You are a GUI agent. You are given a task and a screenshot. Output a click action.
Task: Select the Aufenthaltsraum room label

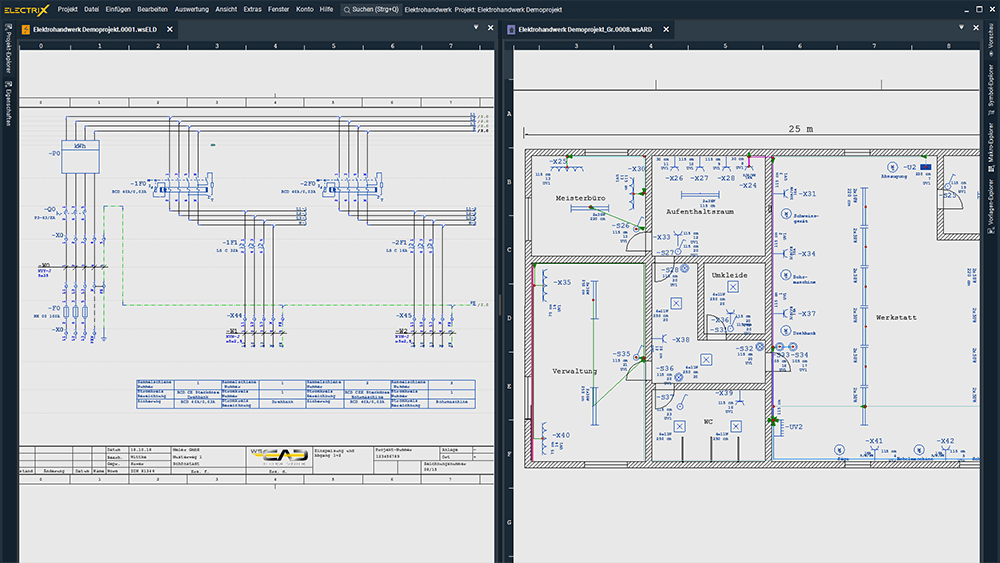tap(700, 212)
